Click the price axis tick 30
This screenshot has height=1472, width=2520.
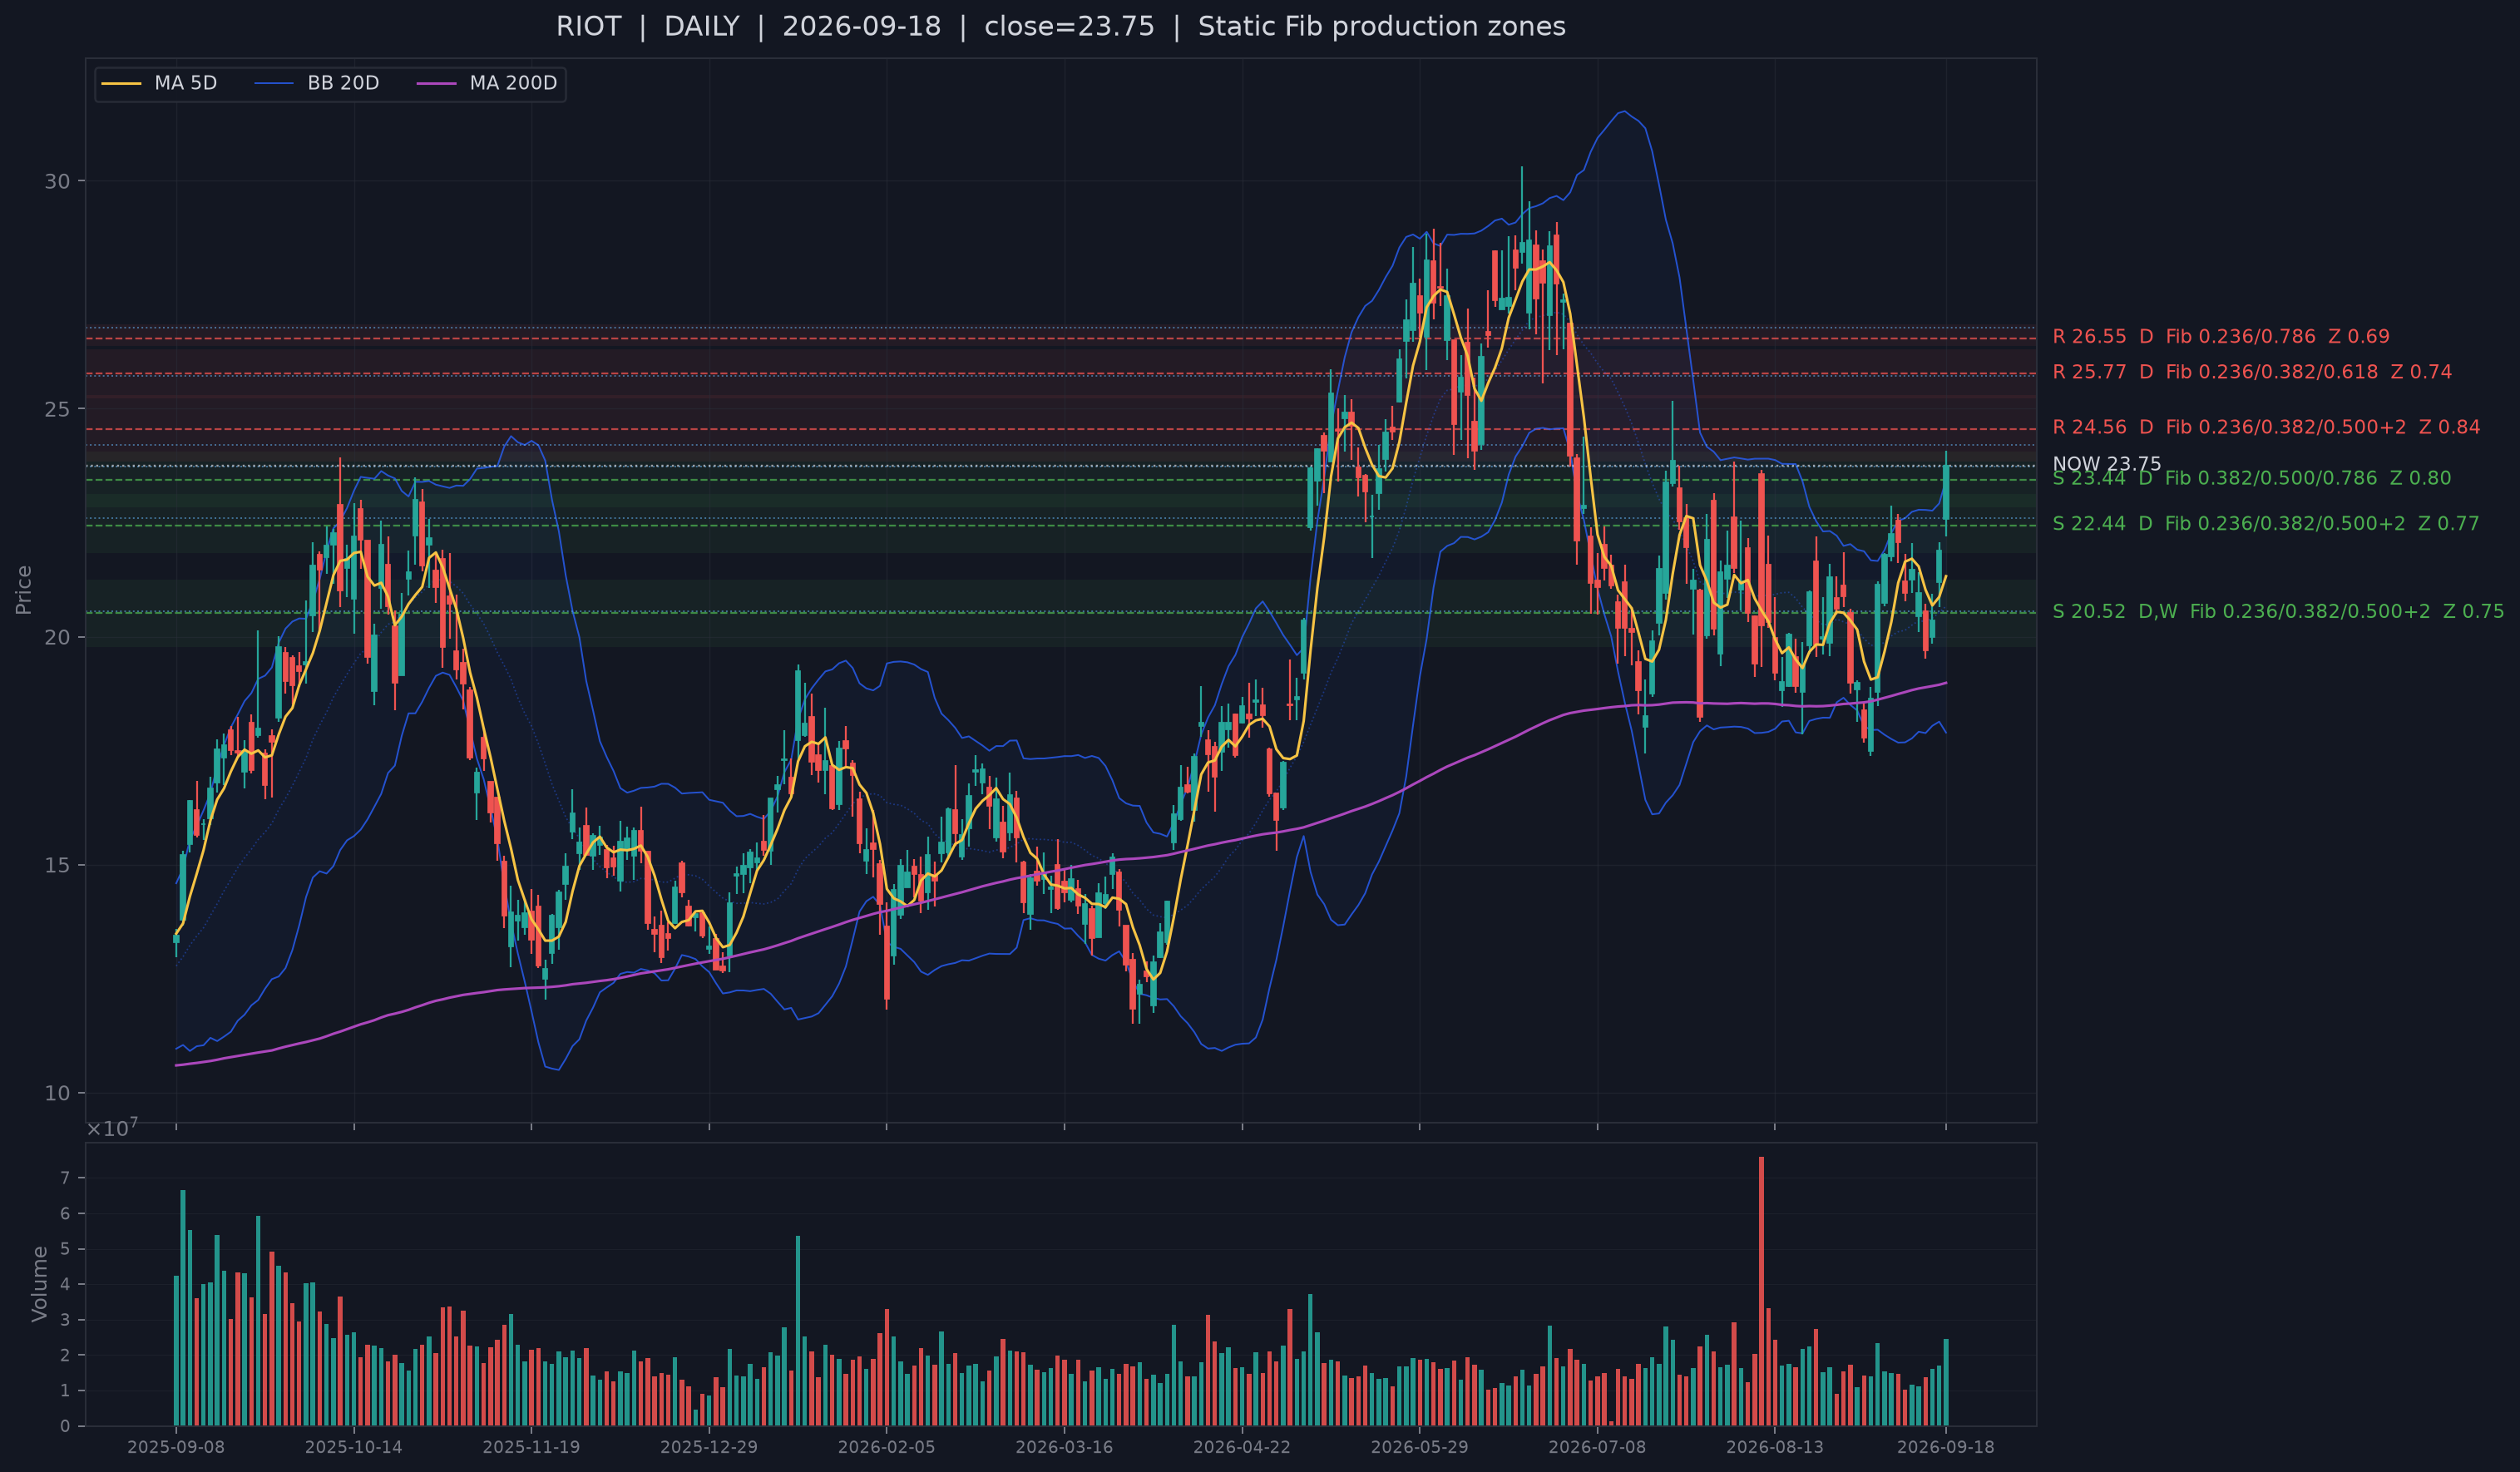click(57, 181)
